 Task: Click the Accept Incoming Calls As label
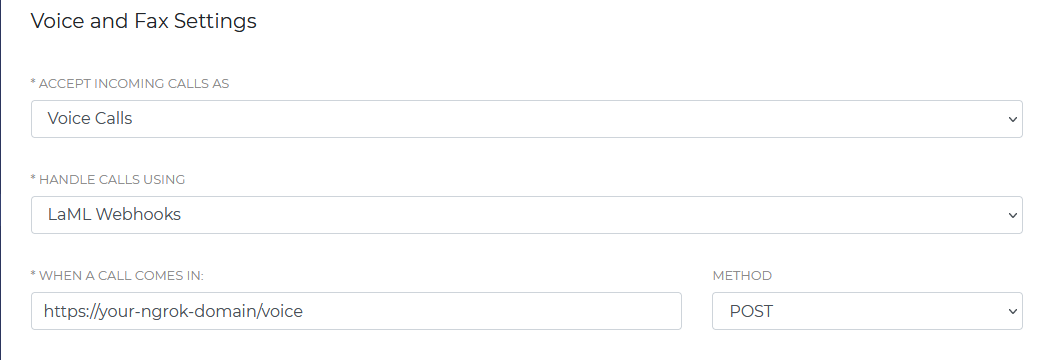pyautogui.click(x=134, y=84)
